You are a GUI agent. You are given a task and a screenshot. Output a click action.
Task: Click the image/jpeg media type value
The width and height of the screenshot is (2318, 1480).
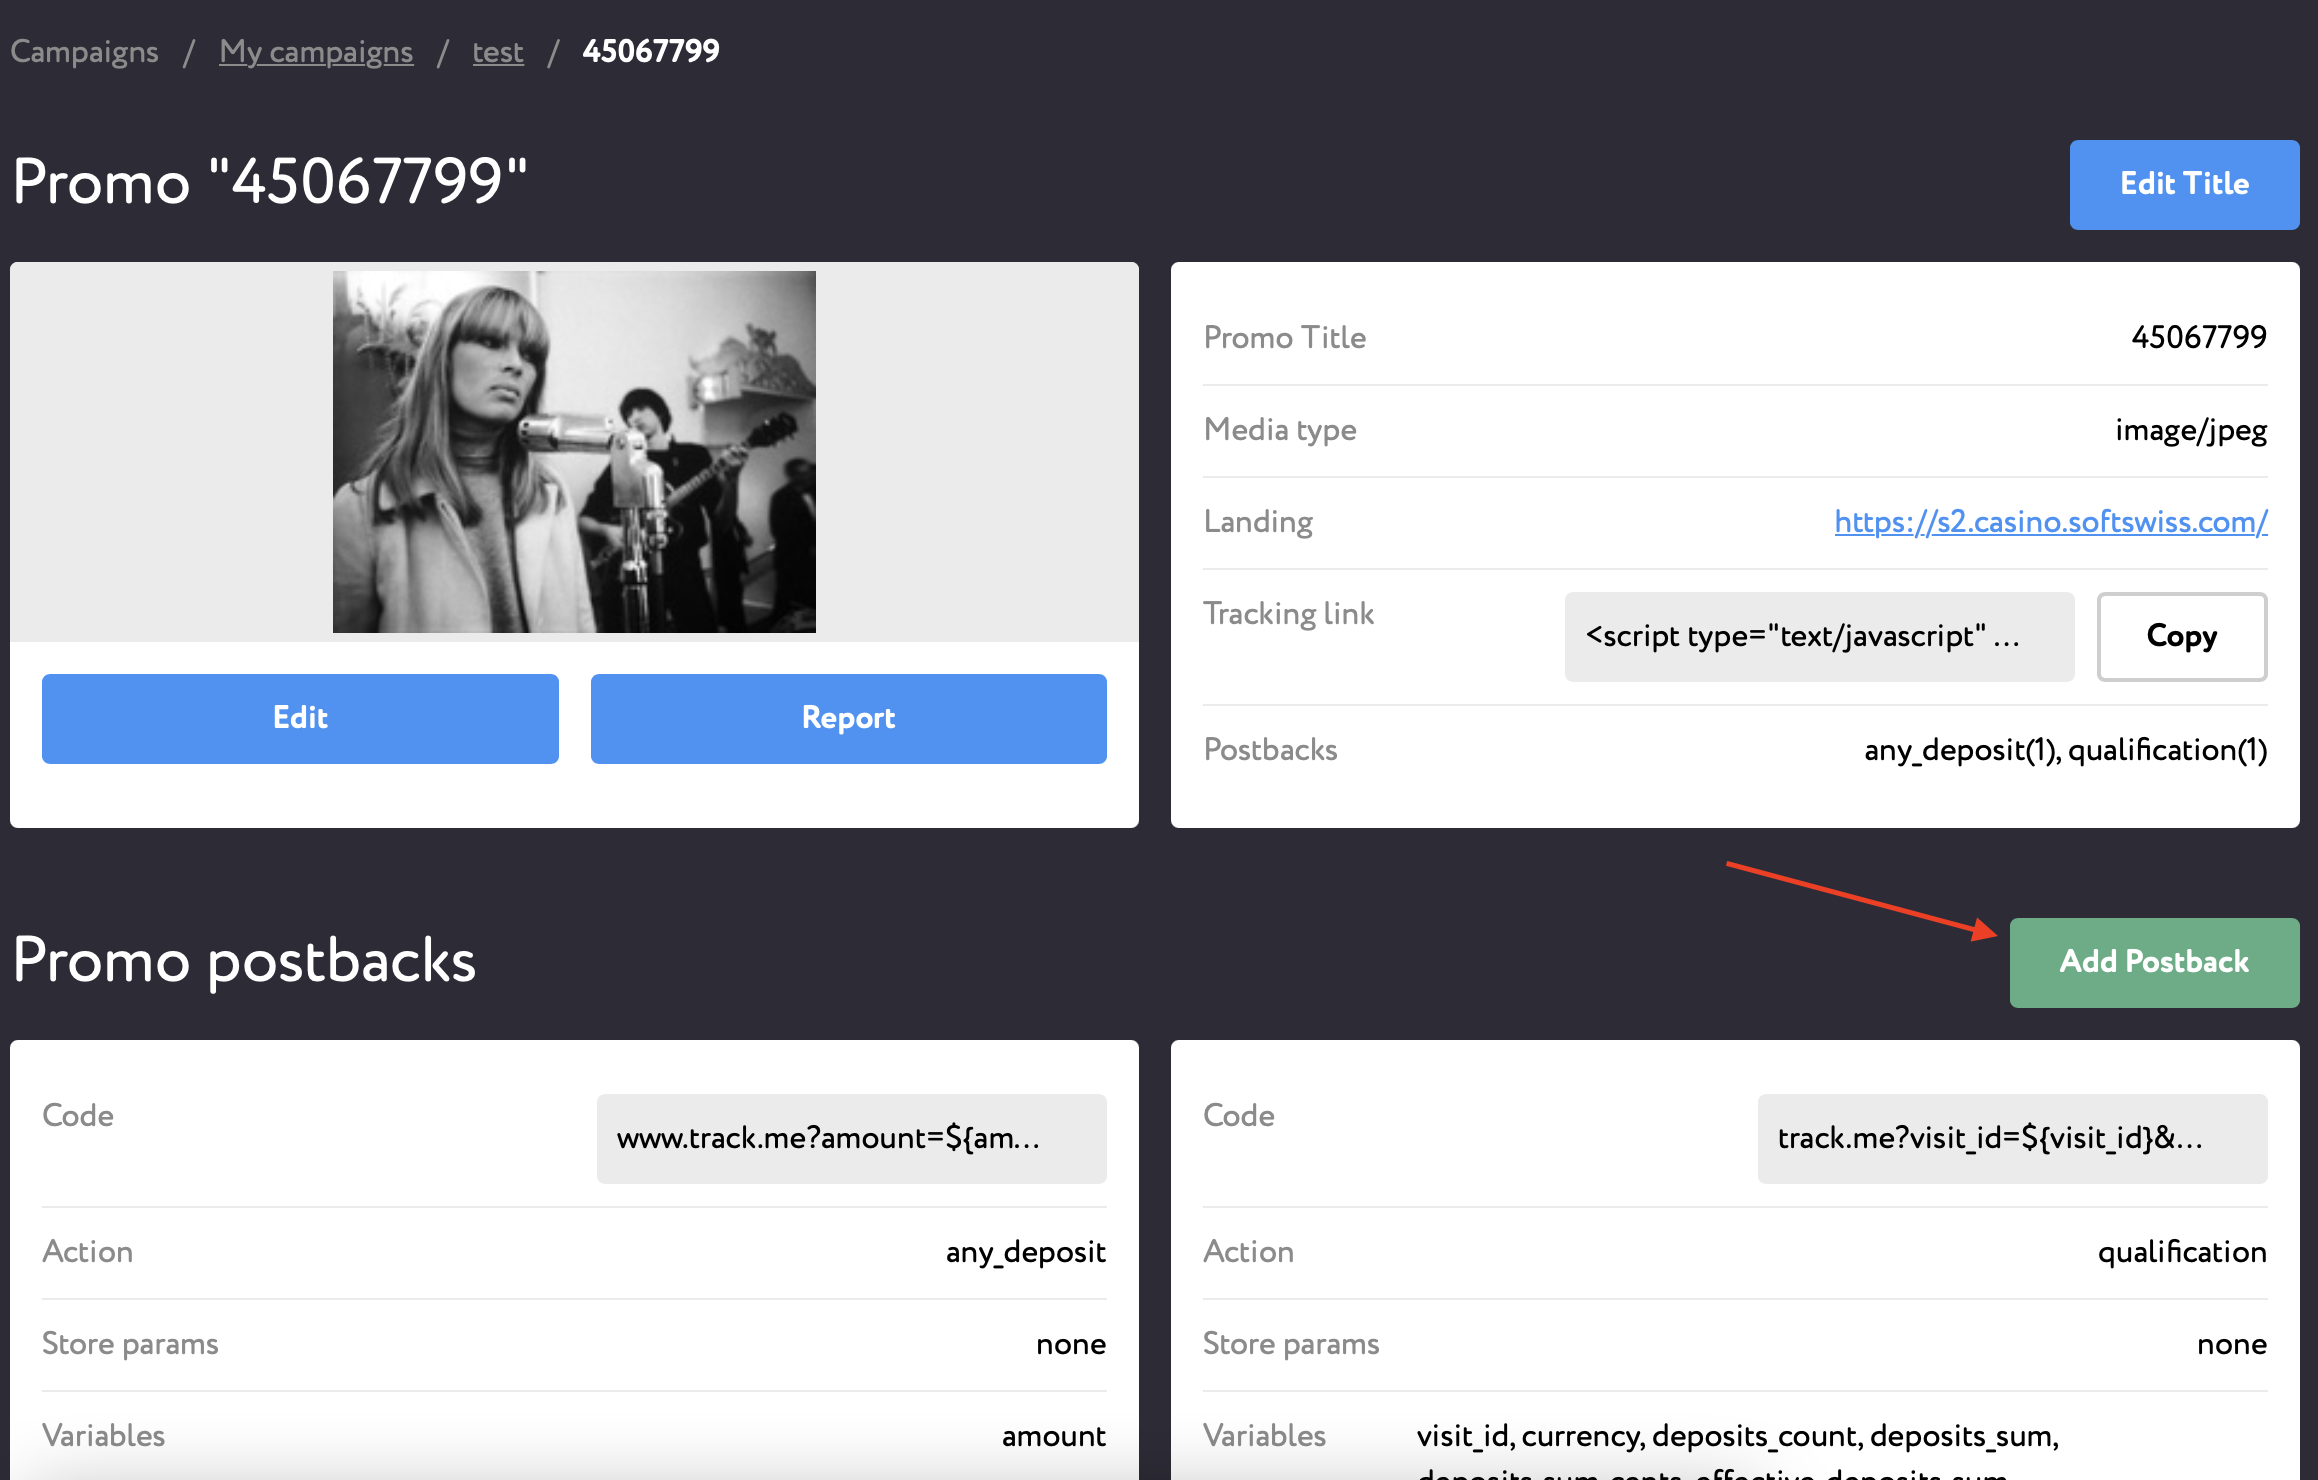tap(2190, 430)
